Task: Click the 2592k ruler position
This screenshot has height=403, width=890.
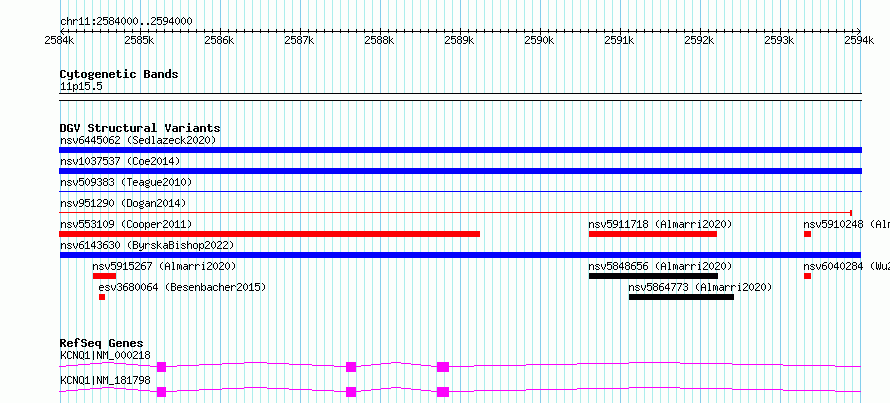Action: tap(700, 40)
